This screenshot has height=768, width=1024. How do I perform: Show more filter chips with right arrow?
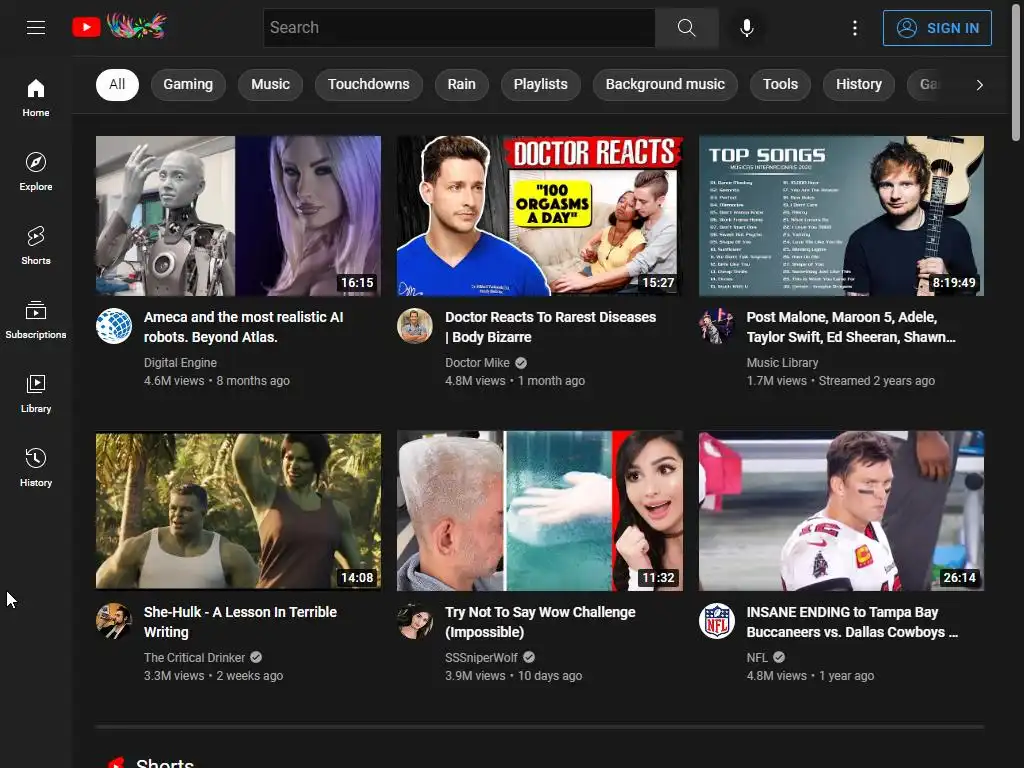point(979,85)
